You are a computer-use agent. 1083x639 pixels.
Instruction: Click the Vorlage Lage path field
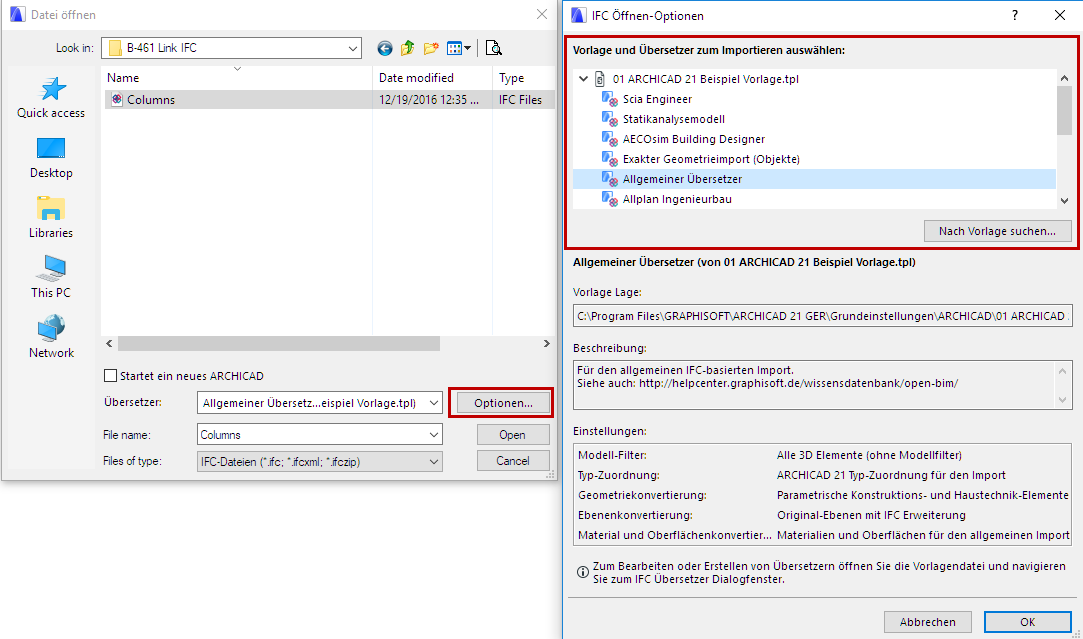823,316
